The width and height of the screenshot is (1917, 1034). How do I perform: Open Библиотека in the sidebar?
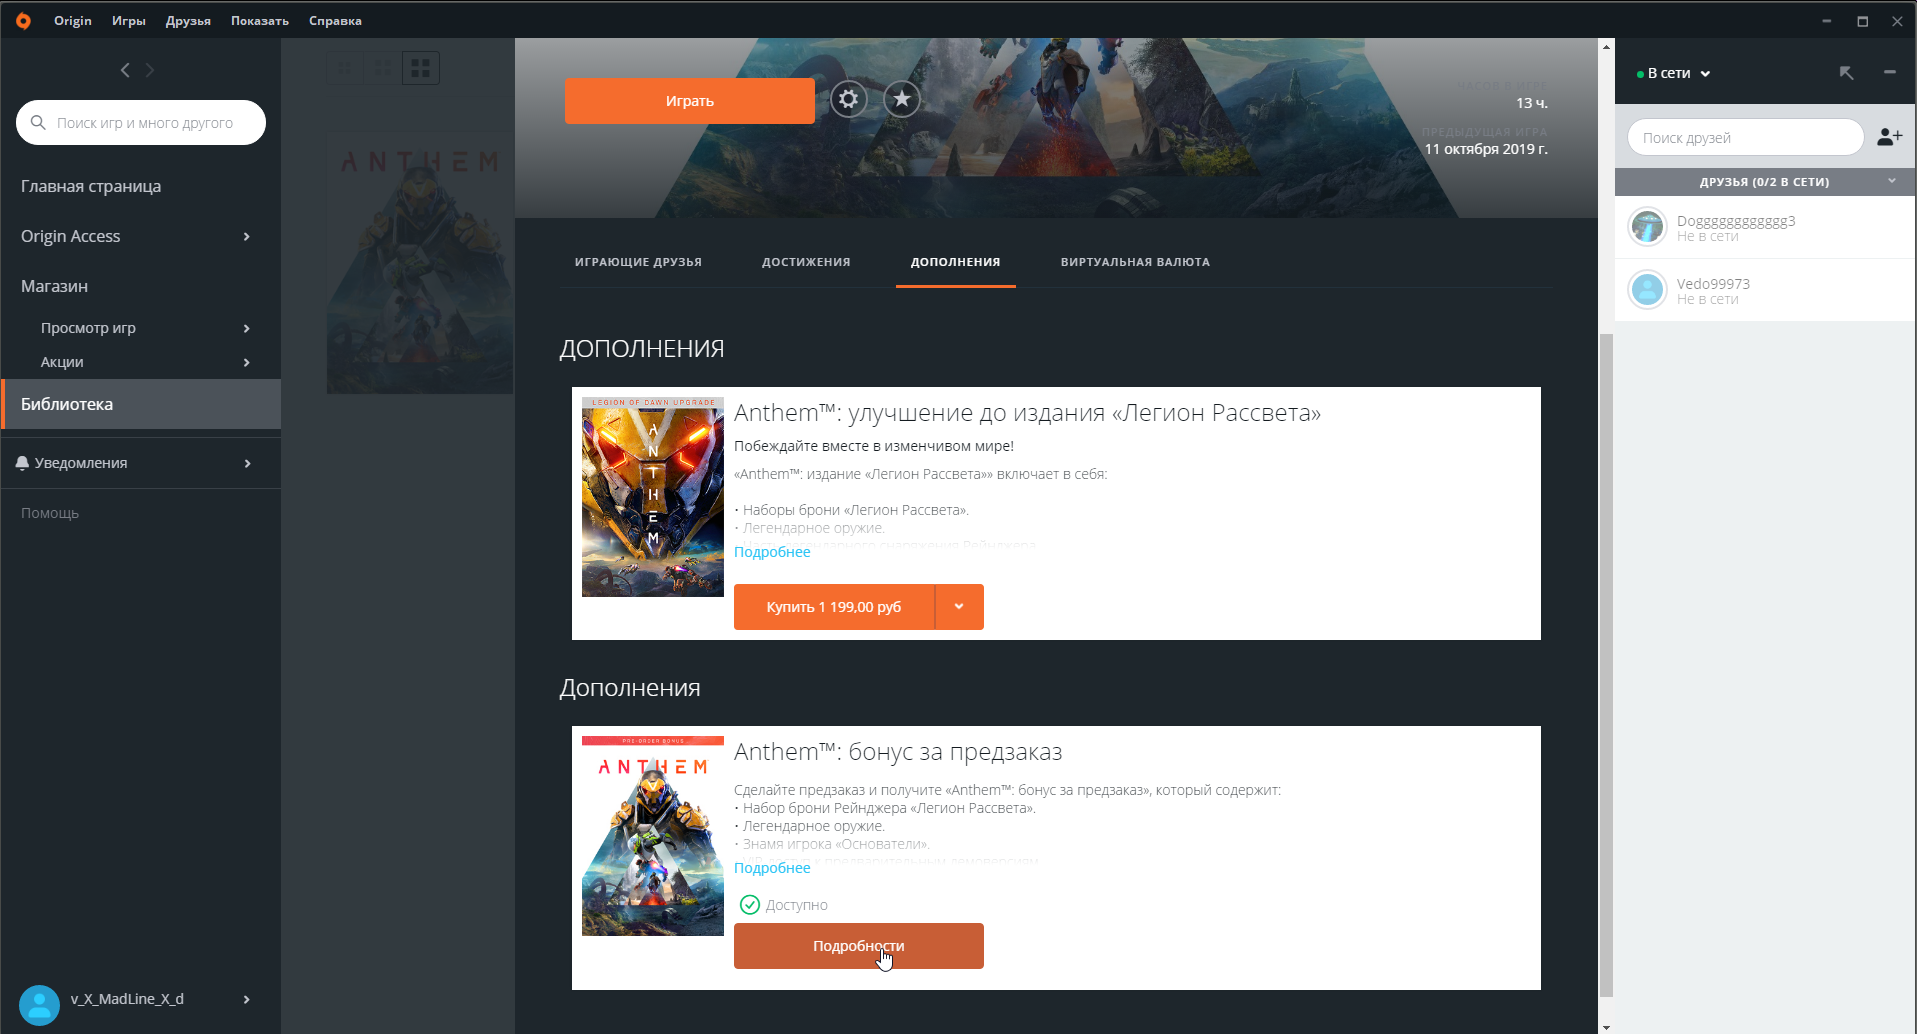tap(141, 404)
